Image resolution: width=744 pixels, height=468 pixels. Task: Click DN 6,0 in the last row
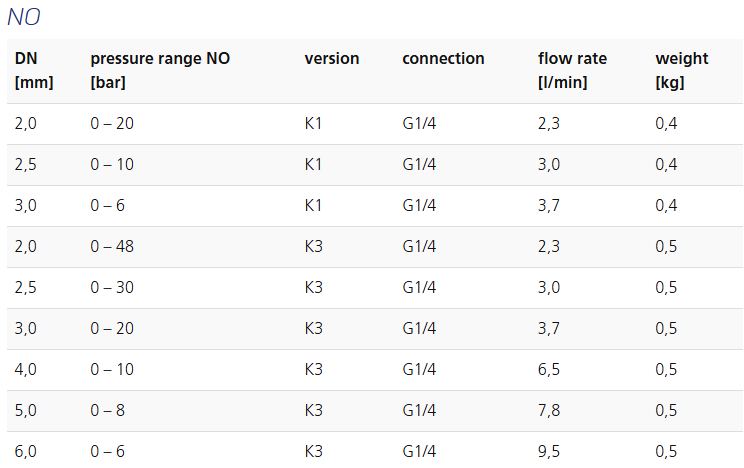pyautogui.click(x=25, y=451)
